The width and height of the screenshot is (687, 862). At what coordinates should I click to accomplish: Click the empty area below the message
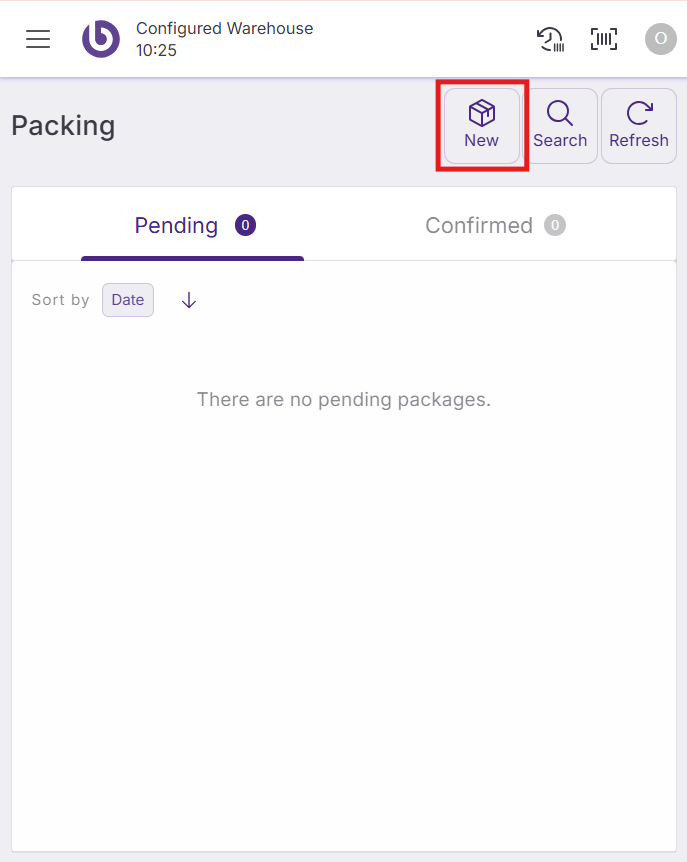(x=344, y=620)
